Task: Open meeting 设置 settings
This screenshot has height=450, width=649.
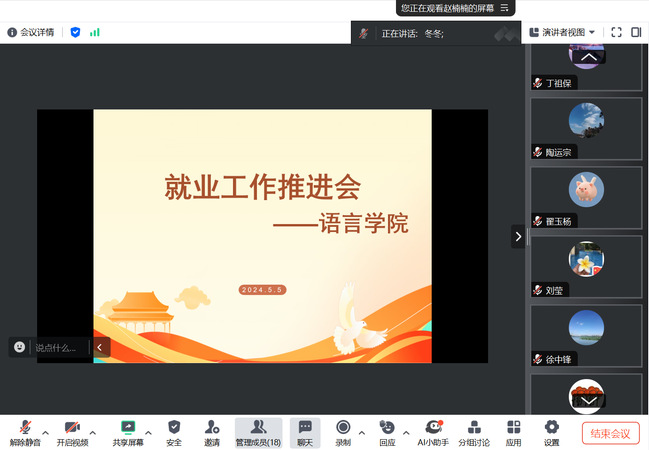Action: [x=551, y=428]
